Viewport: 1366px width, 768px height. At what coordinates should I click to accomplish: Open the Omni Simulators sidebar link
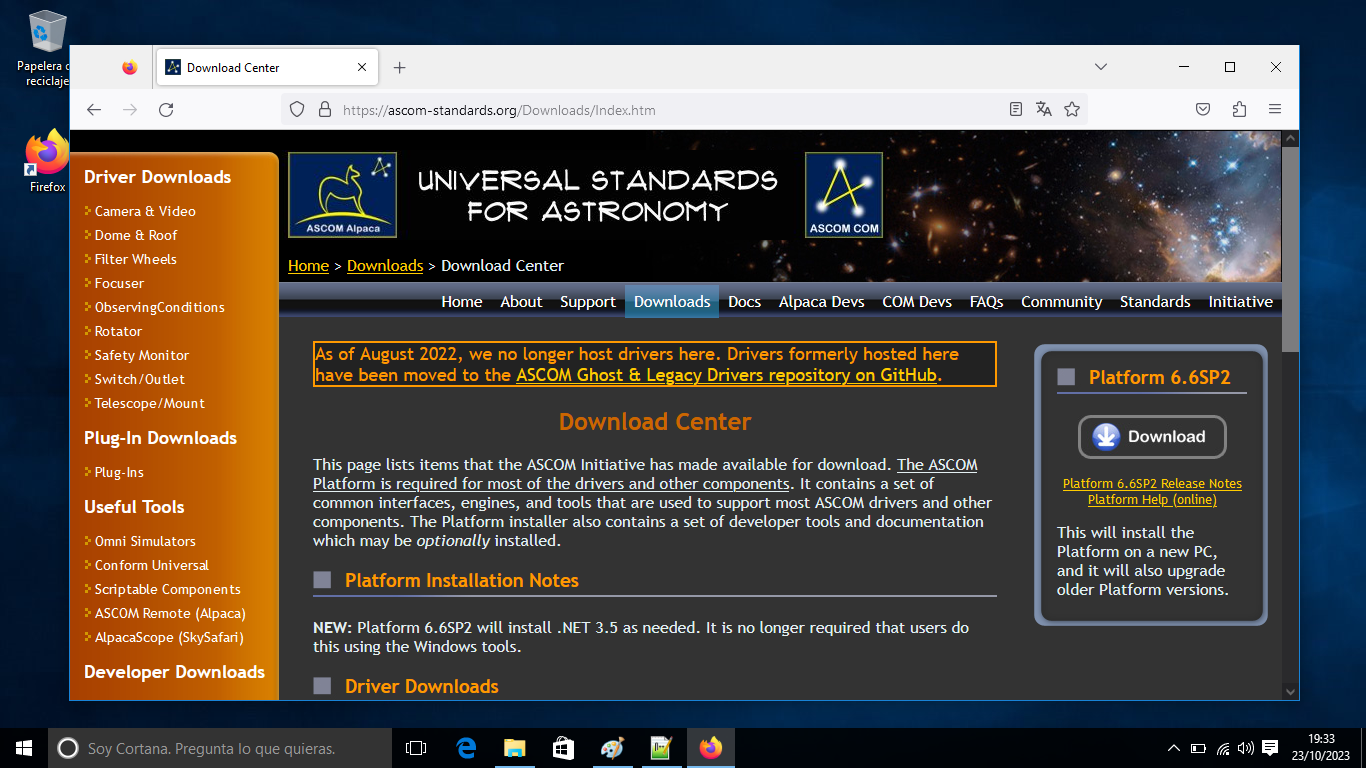click(x=145, y=541)
